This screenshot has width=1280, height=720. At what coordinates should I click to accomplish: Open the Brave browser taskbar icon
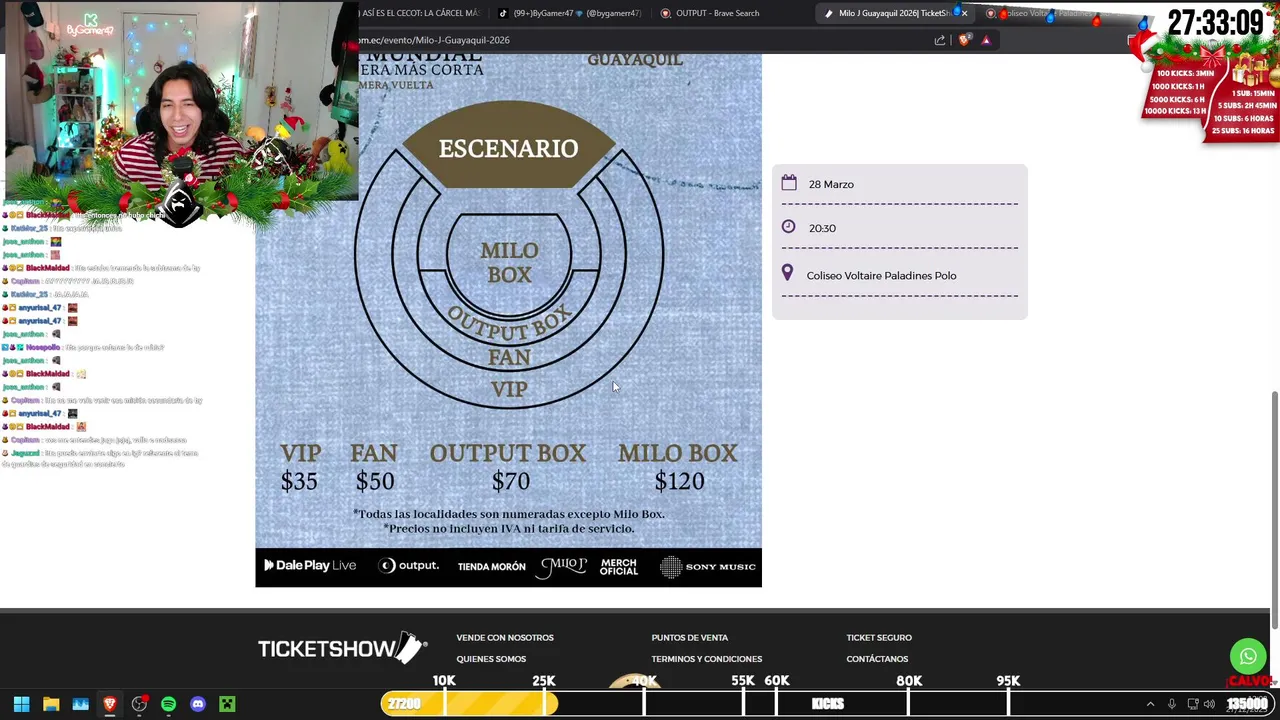(x=110, y=704)
